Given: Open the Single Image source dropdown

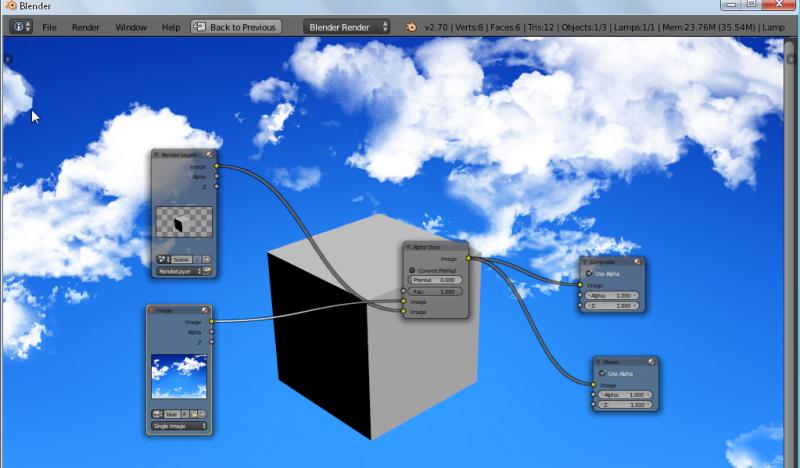Looking at the screenshot, I should 179,426.
